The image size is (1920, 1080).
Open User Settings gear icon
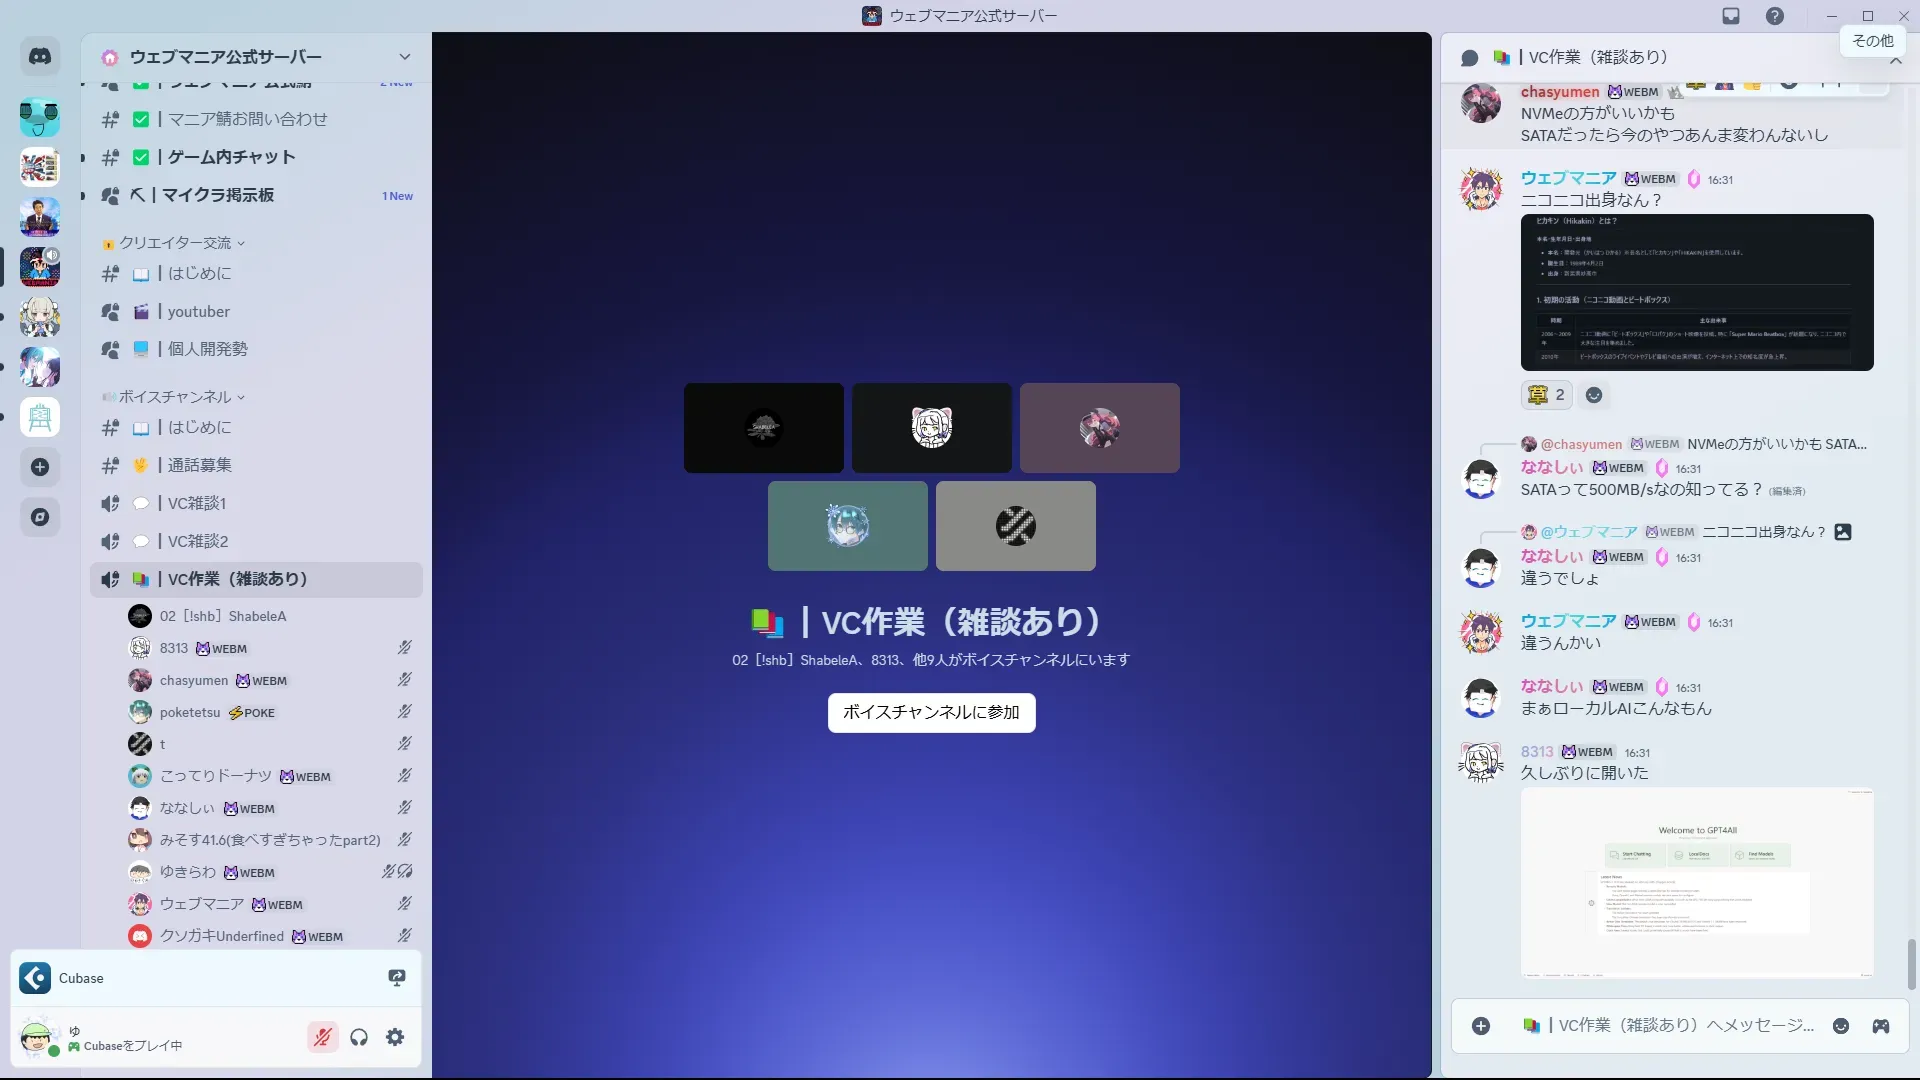coord(395,1037)
